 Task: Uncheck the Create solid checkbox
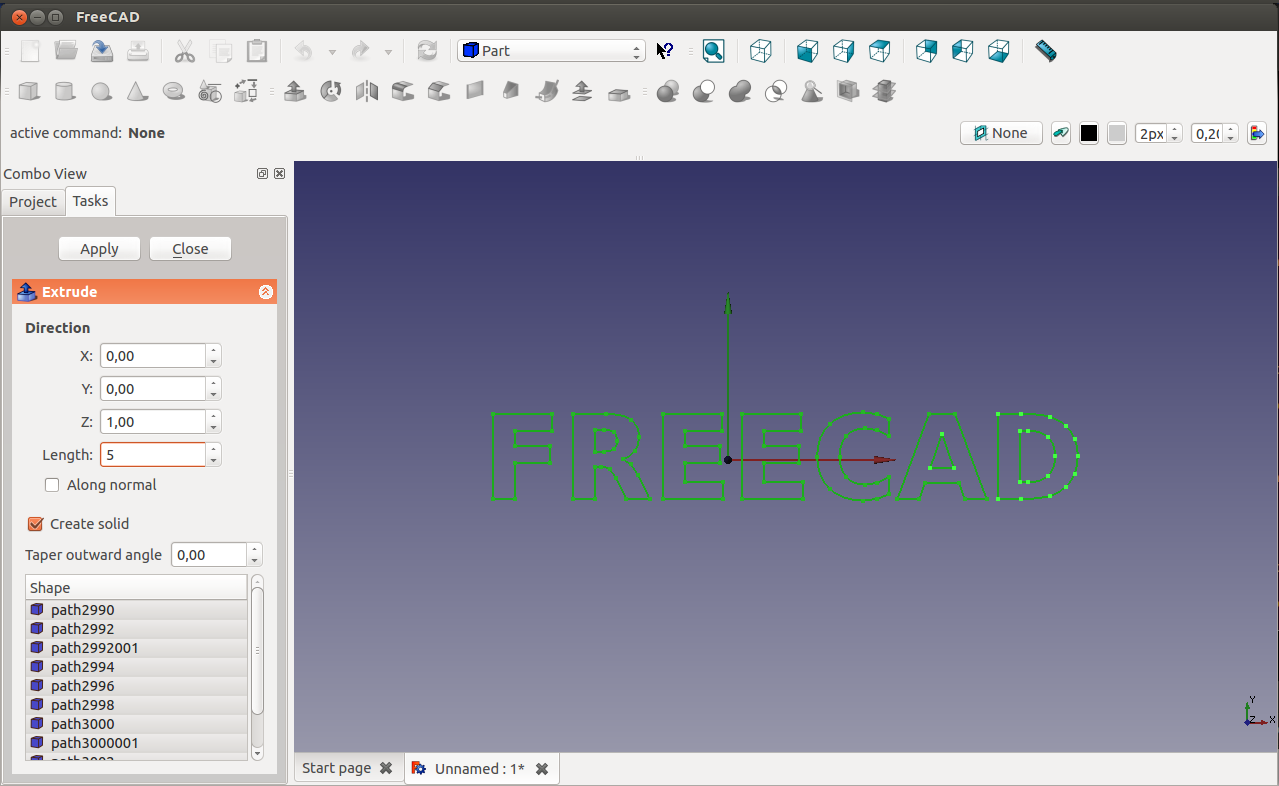pyautogui.click(x=36, y=524)
